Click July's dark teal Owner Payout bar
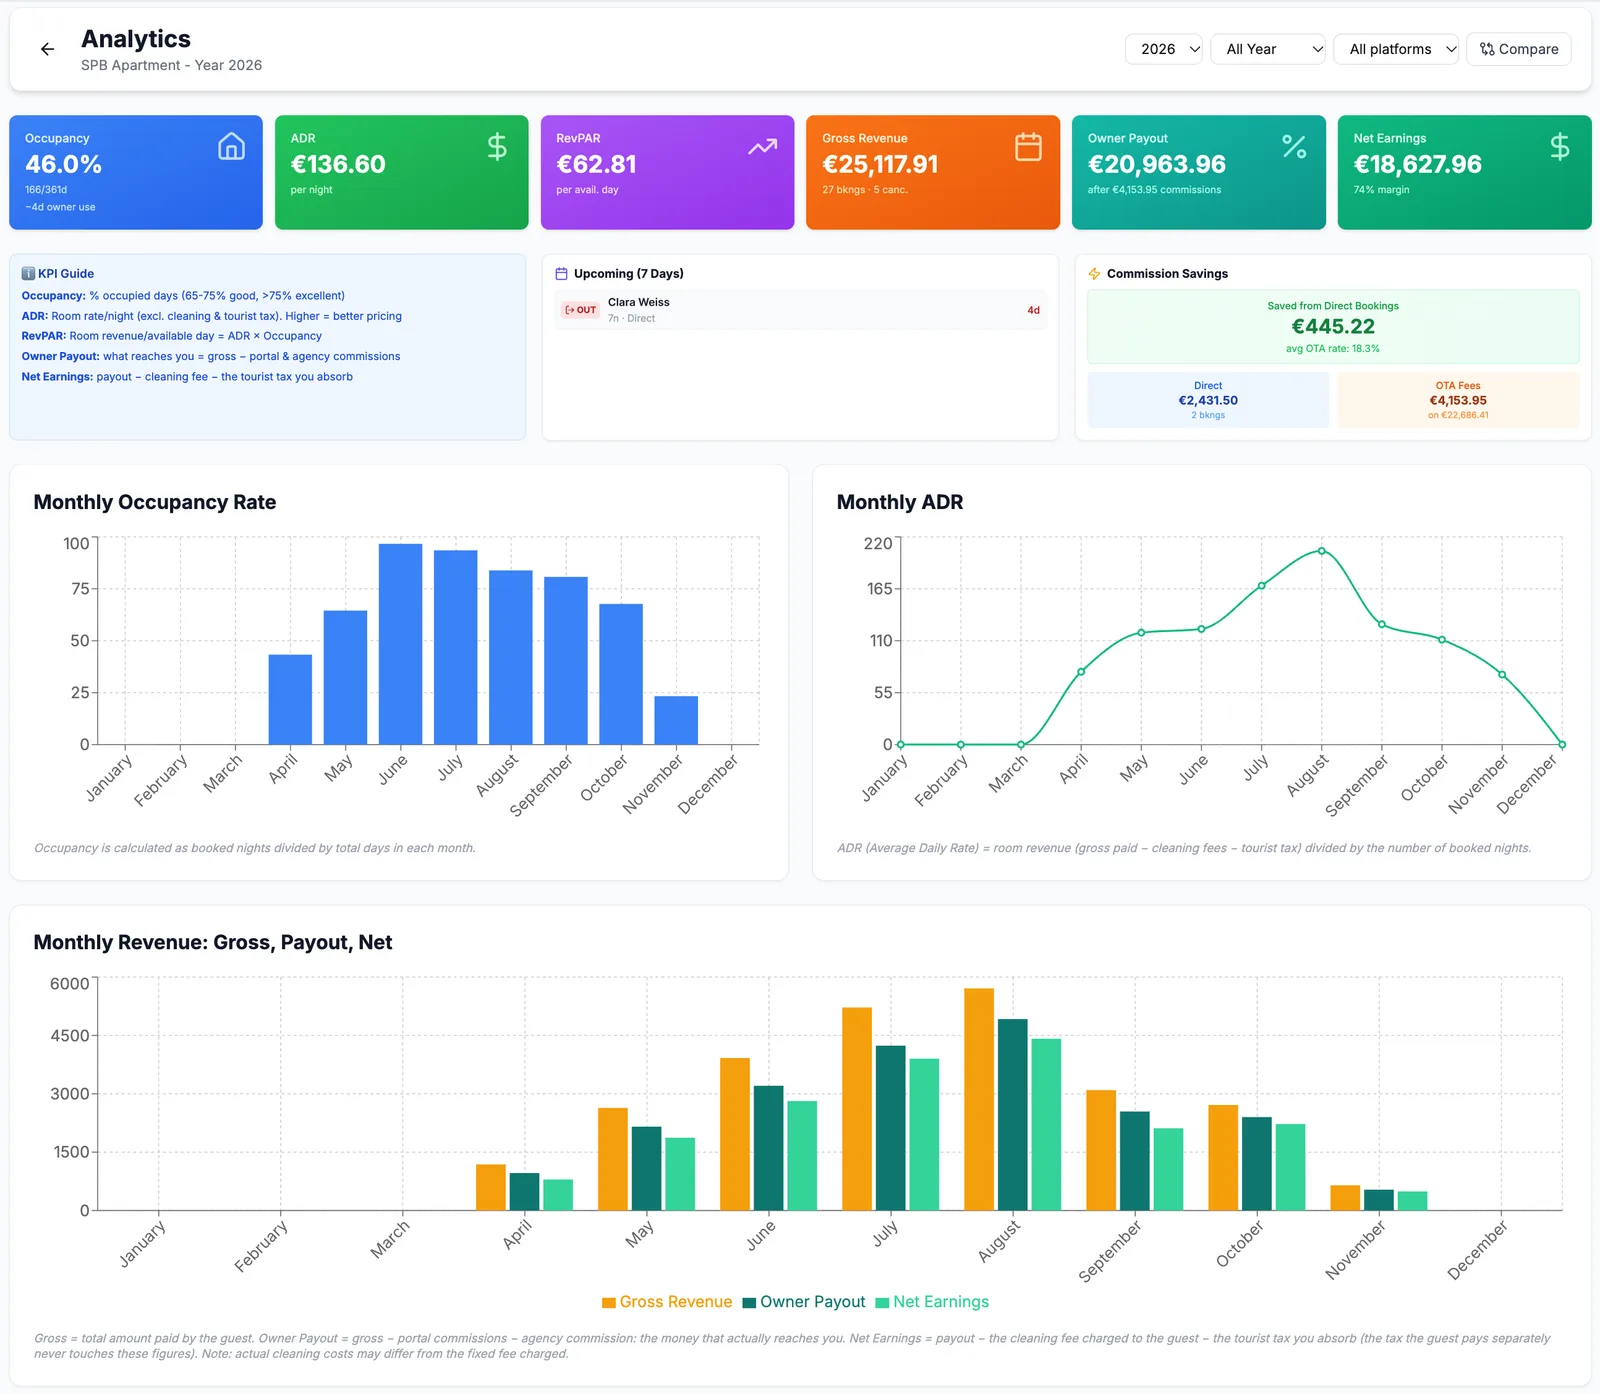1600x1394 pixels. coord(890,1128)
